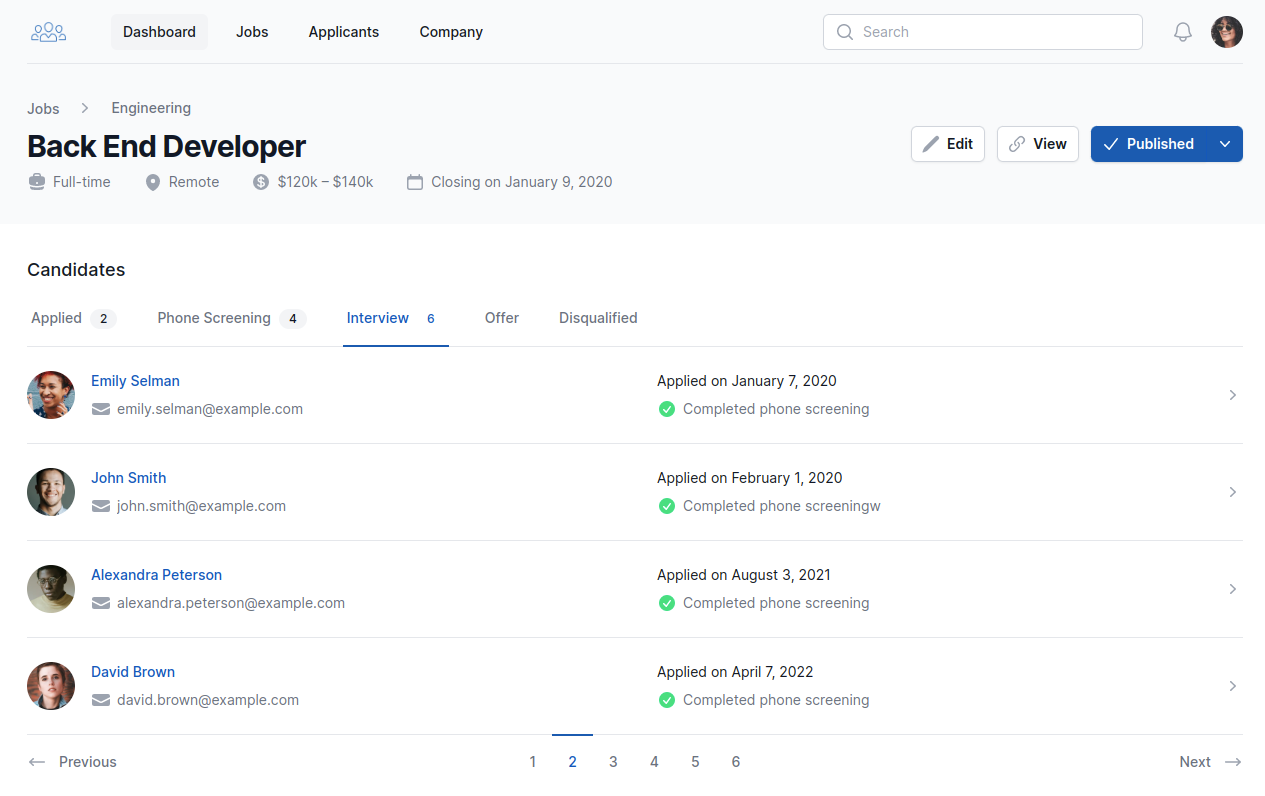
Task: Expand the Published status dropdown arrow
Action: point(1225,144)
